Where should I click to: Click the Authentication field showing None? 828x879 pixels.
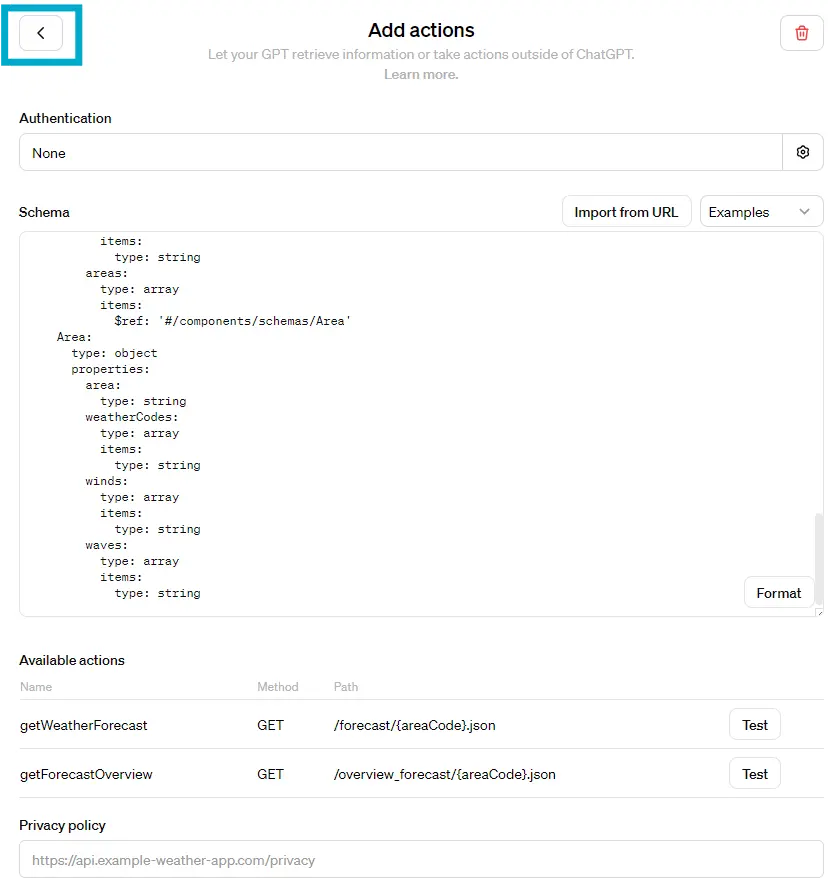tap(400, 153)
